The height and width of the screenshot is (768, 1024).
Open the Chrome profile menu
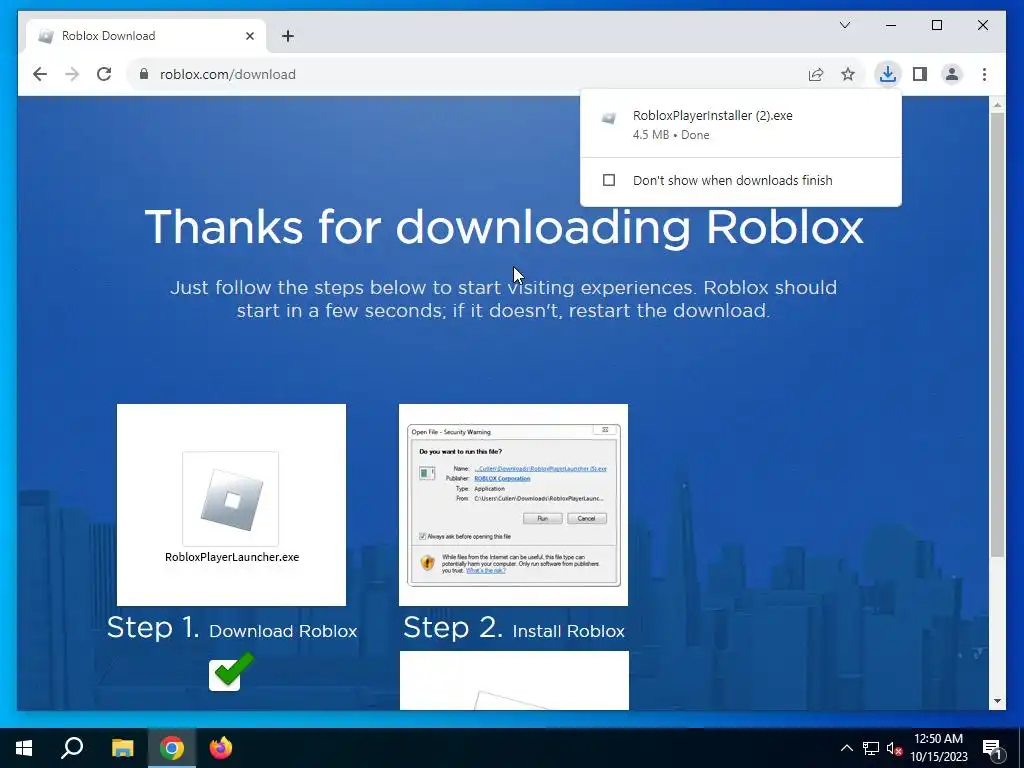[952, 74]
